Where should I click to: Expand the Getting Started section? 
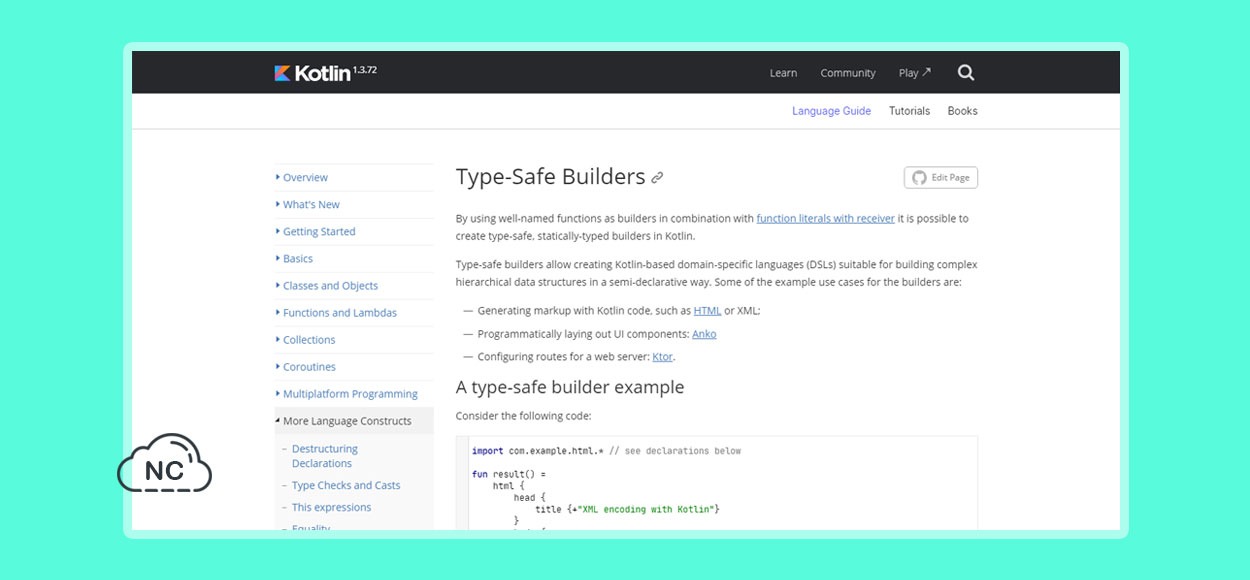(x=354, y=231)
